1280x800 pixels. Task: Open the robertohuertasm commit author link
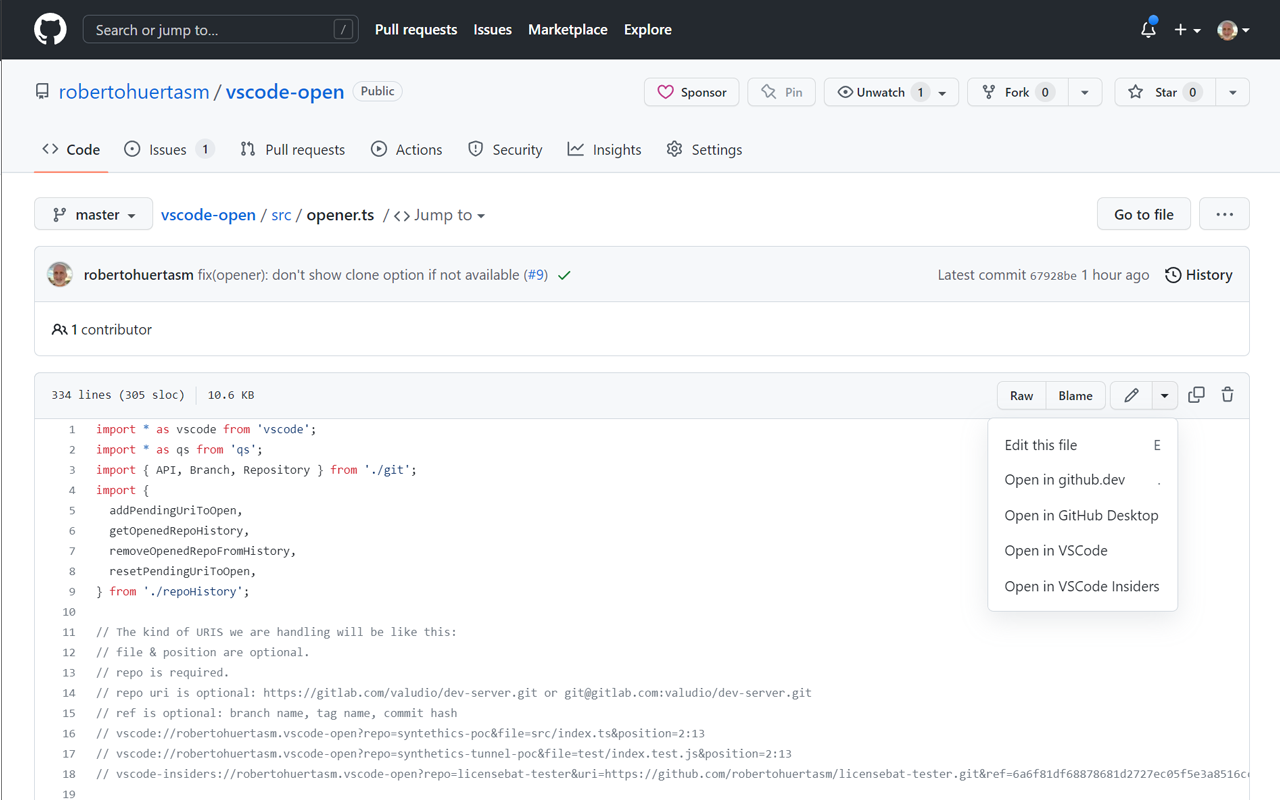point(139,275)
